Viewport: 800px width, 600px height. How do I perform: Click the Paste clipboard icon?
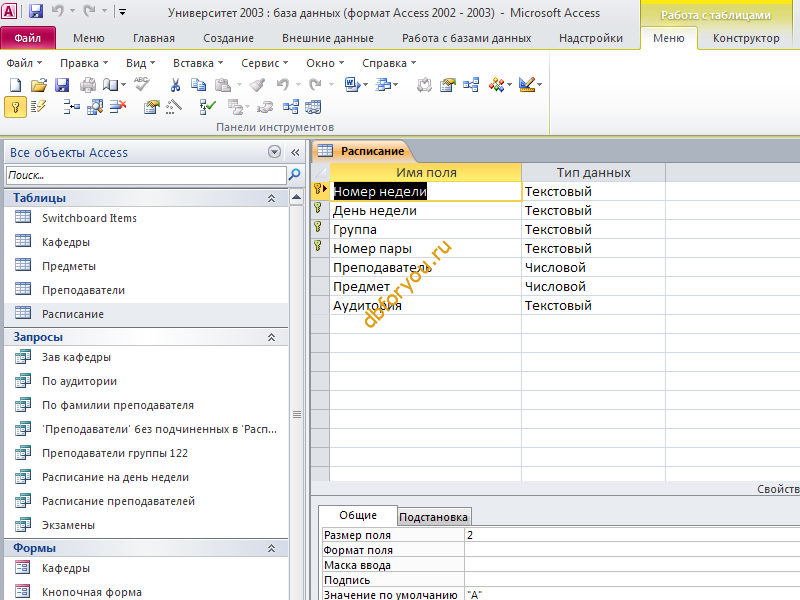coord(222,85)
